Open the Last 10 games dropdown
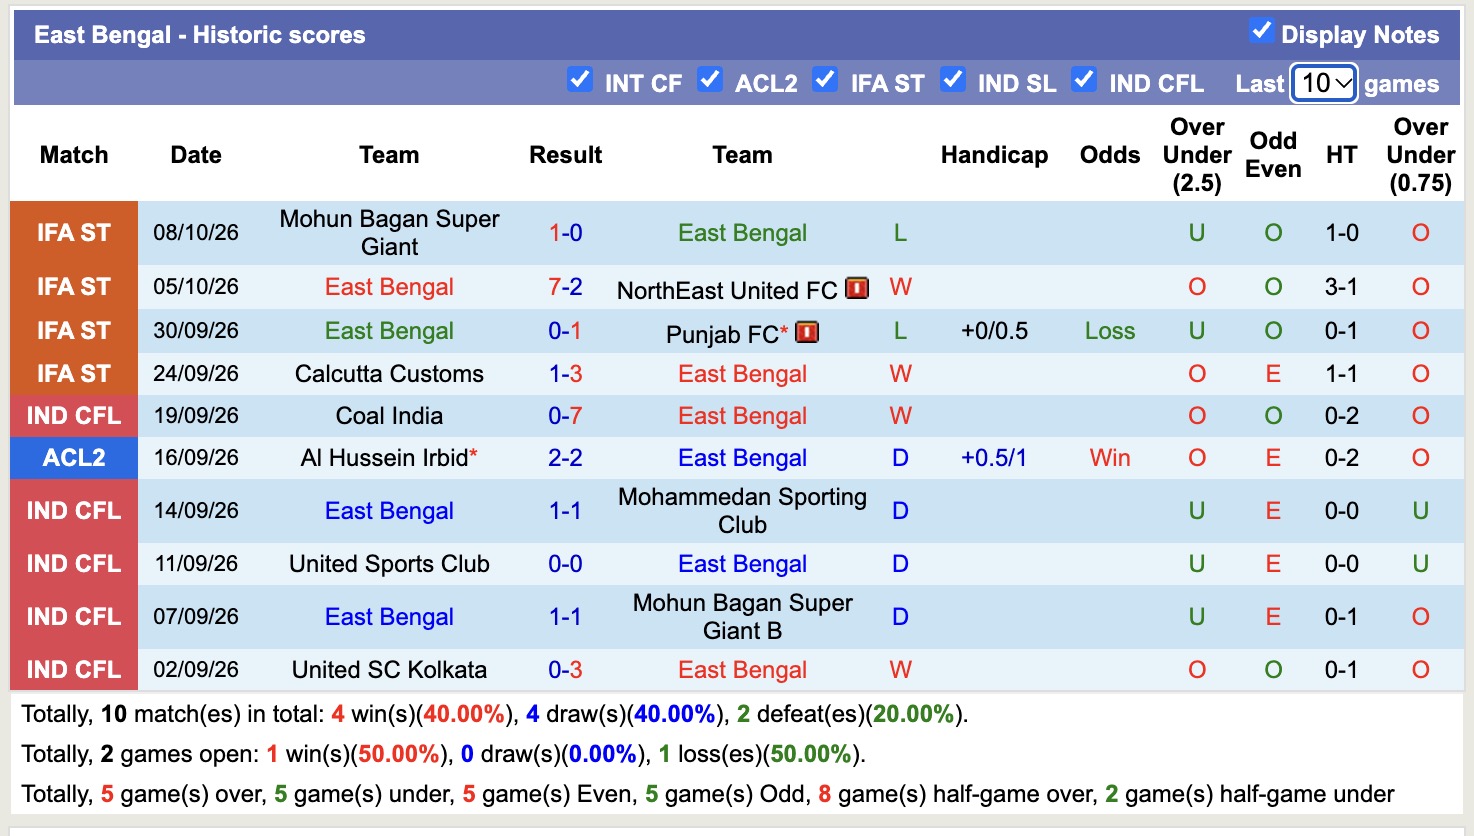Image resolution: width=1474 pixels, height=836 pixels. tap(1324, 83)
